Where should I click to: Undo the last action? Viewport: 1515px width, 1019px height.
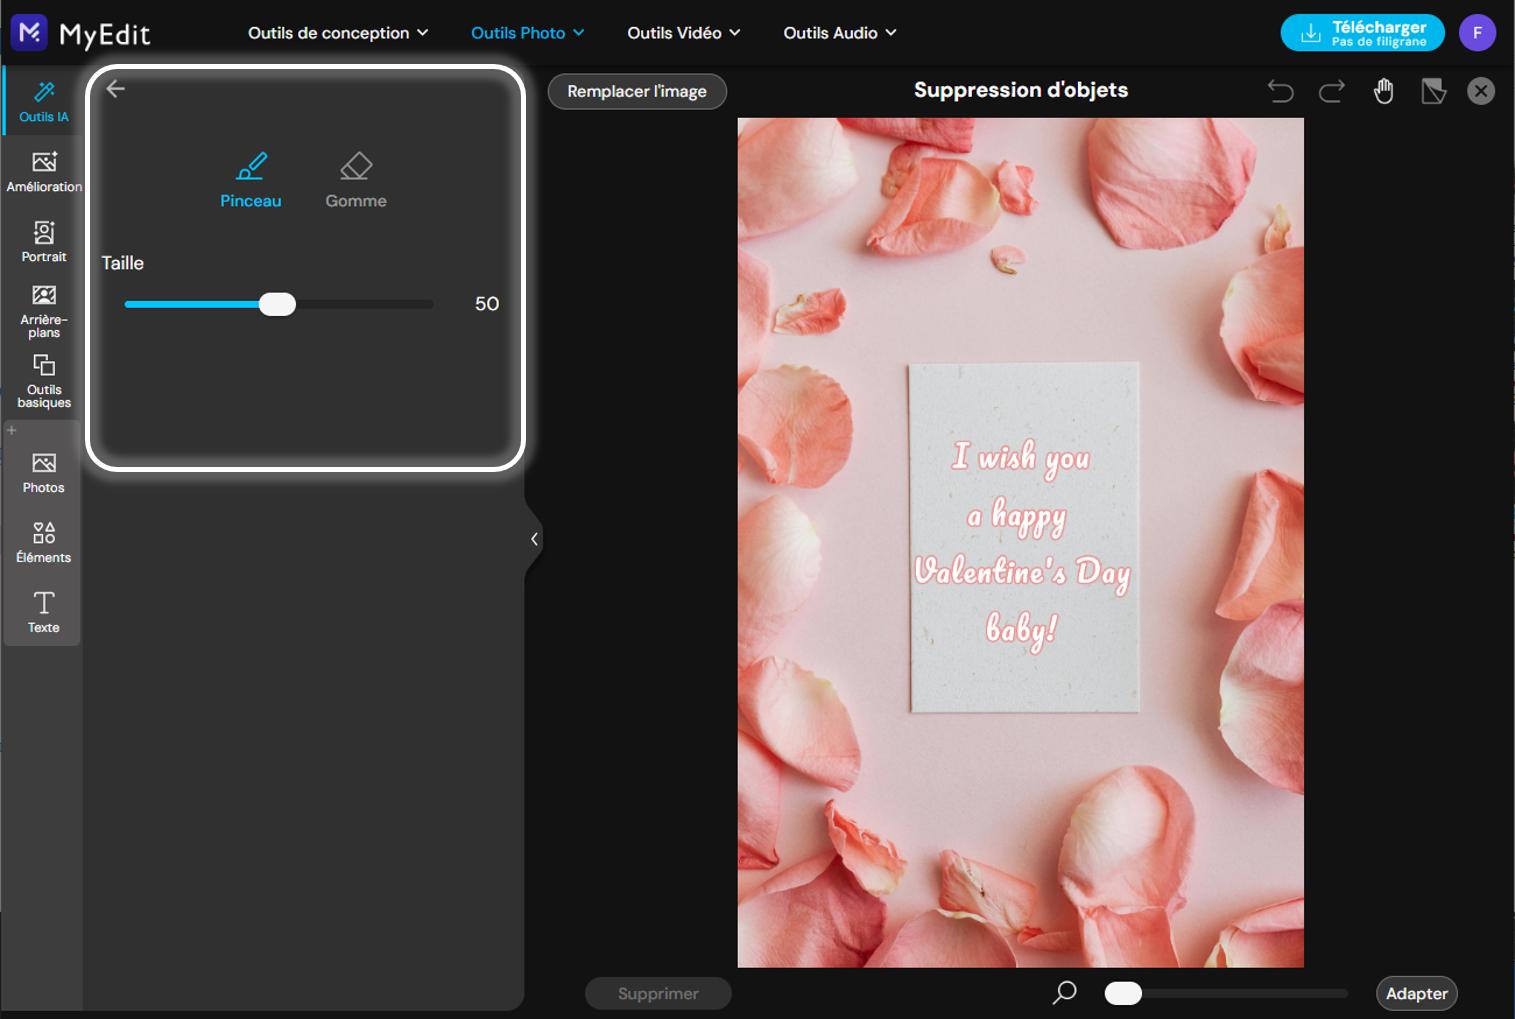[1280, 91]
